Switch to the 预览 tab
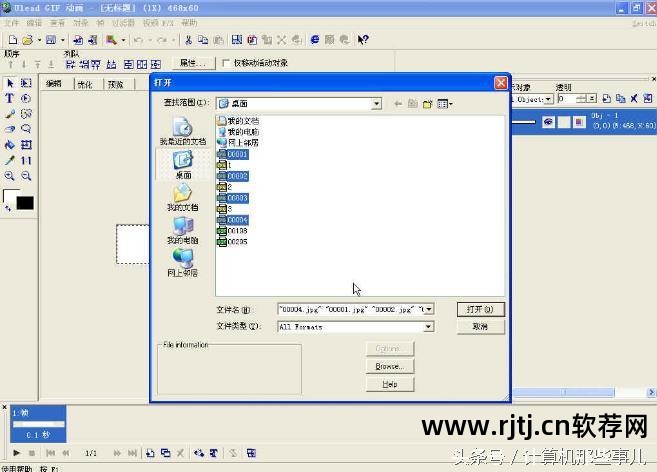Viewport: 657px width, 472px height. click(116, 84)
